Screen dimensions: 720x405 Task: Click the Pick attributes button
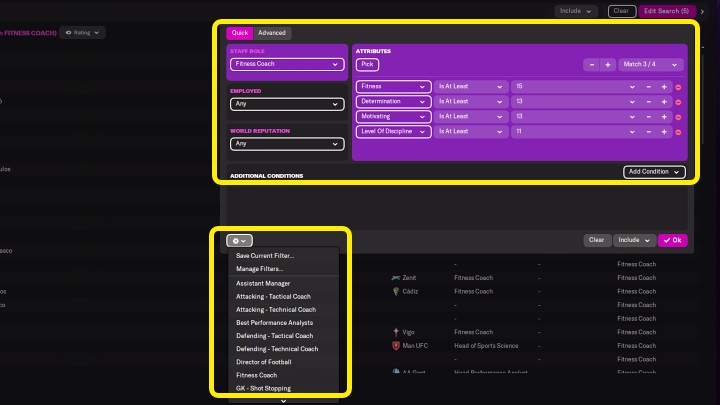pyautogui.click(x=367, y=64)
